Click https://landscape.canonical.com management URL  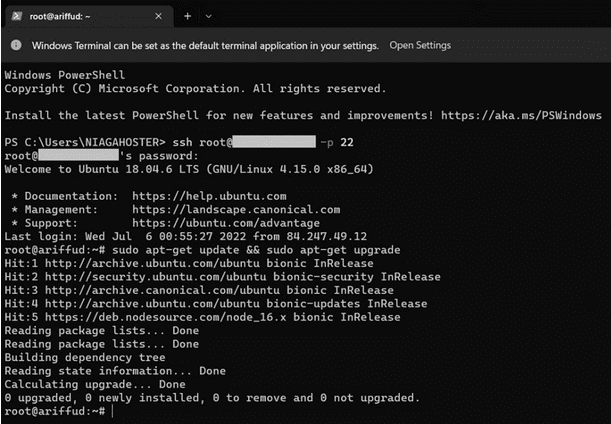[236, 210]
